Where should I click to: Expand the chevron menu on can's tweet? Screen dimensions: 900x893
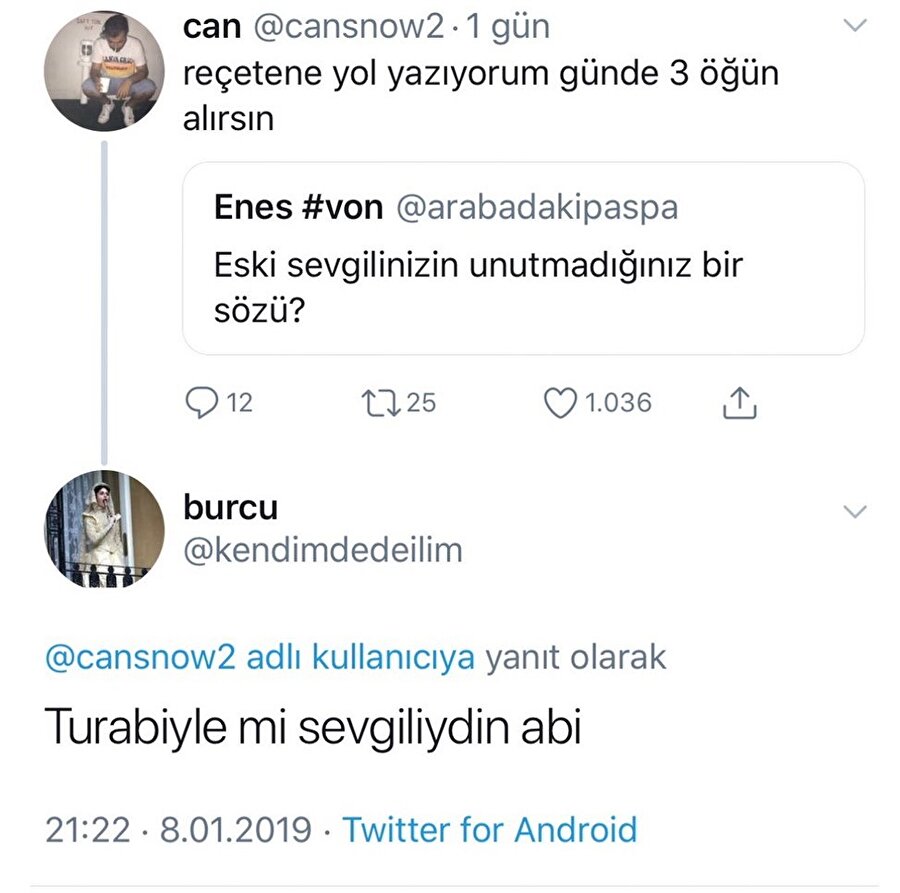coord(856,27)
